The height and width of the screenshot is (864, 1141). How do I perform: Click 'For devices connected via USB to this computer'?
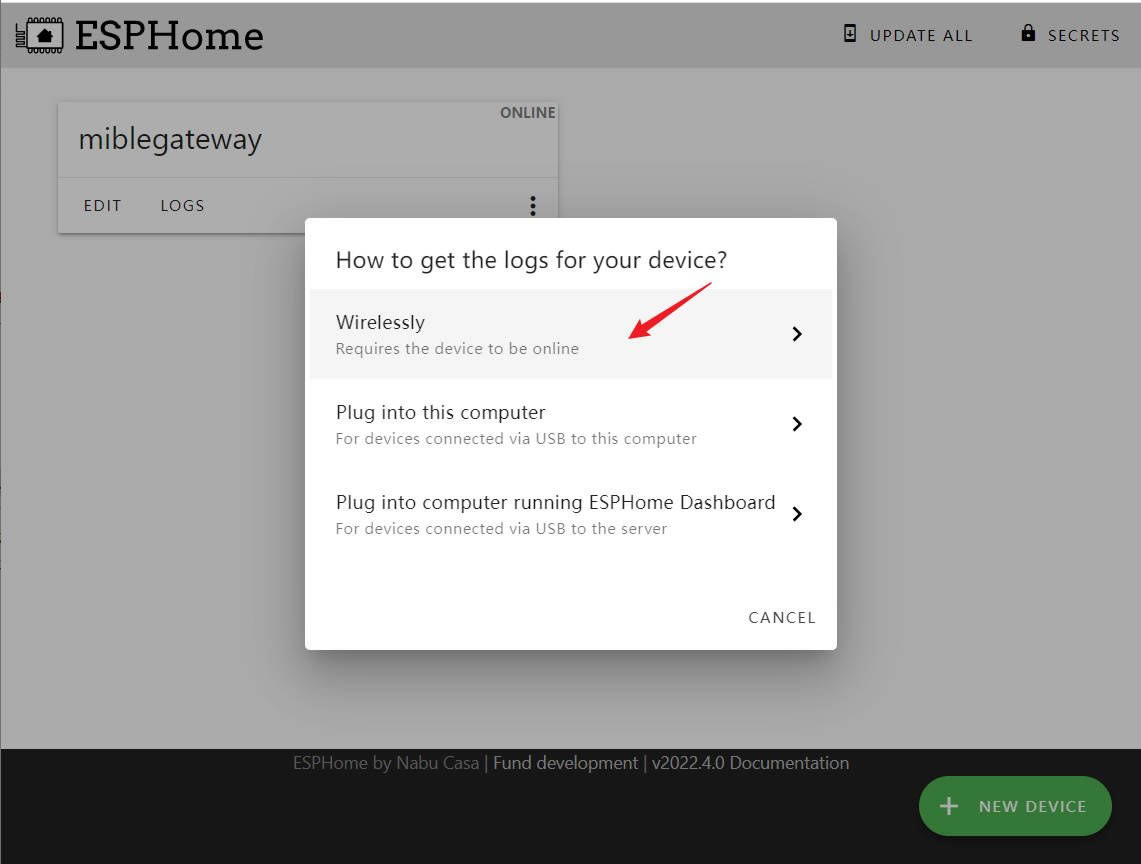[516, 439]
